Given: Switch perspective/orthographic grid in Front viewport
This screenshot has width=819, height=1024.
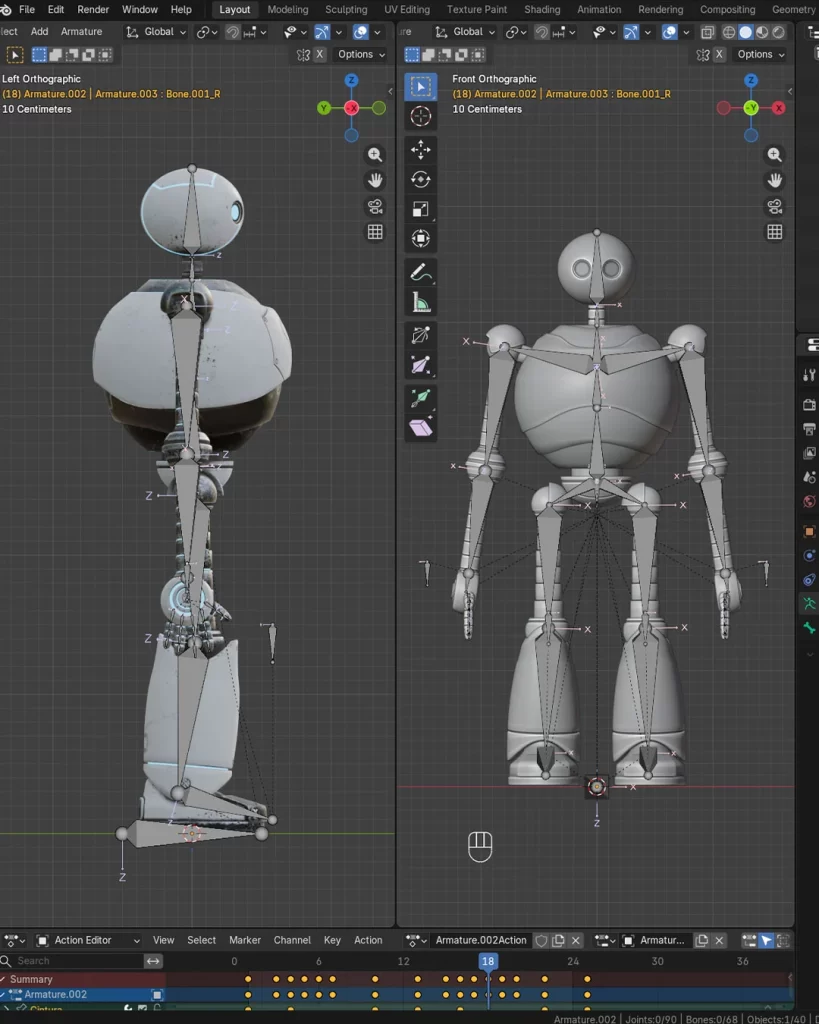Looking at the screenshot, I should point(775,232).
